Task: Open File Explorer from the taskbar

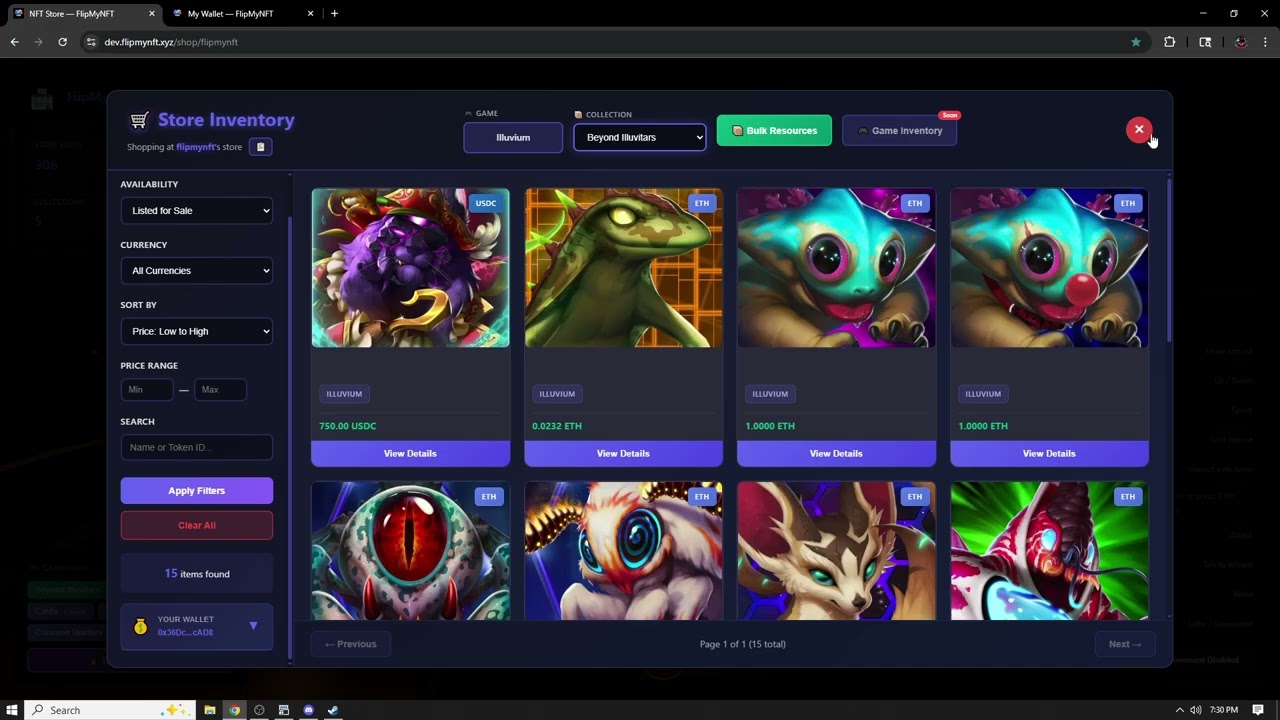Action: click(210, 710)
